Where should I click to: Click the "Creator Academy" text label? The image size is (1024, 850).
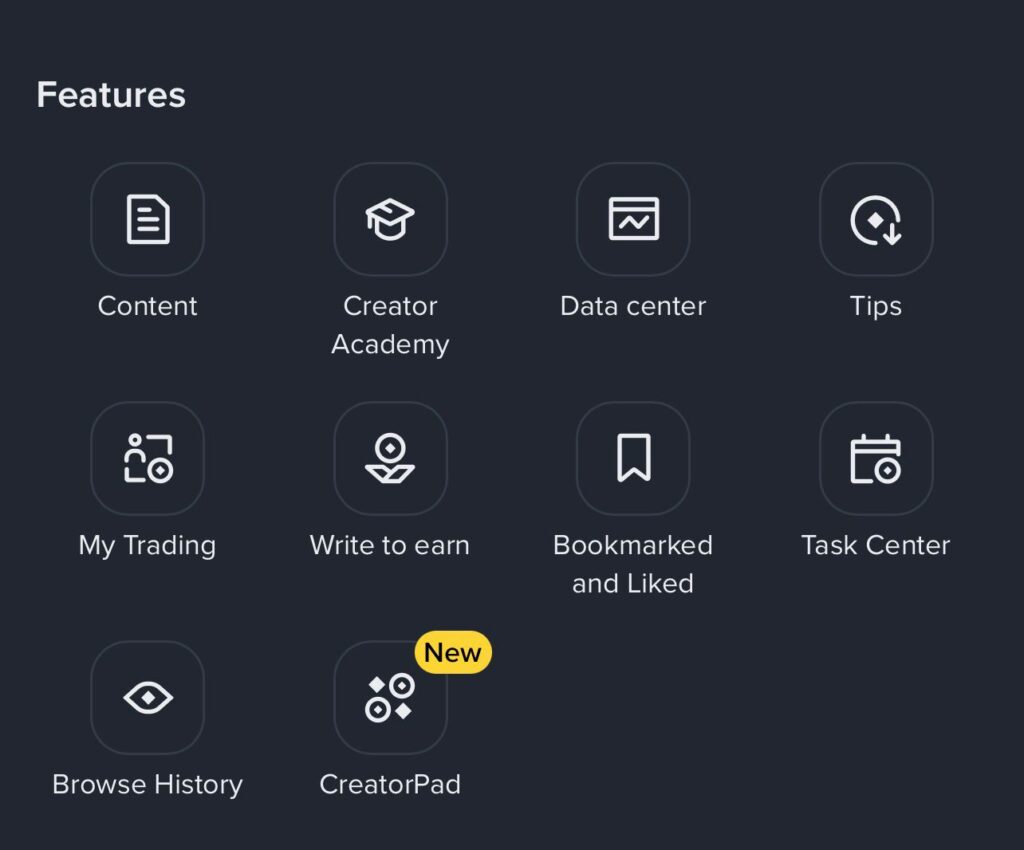tap(390, 325)
